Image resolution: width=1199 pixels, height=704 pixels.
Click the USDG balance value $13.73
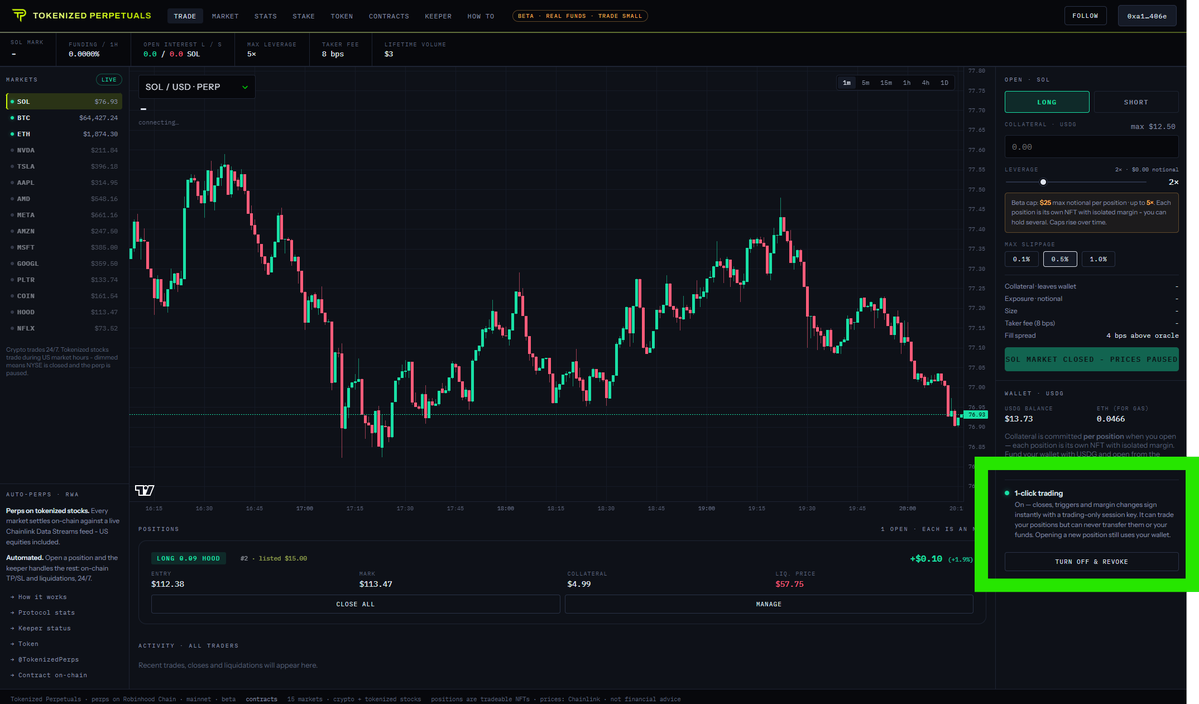tap(1019, 419)
